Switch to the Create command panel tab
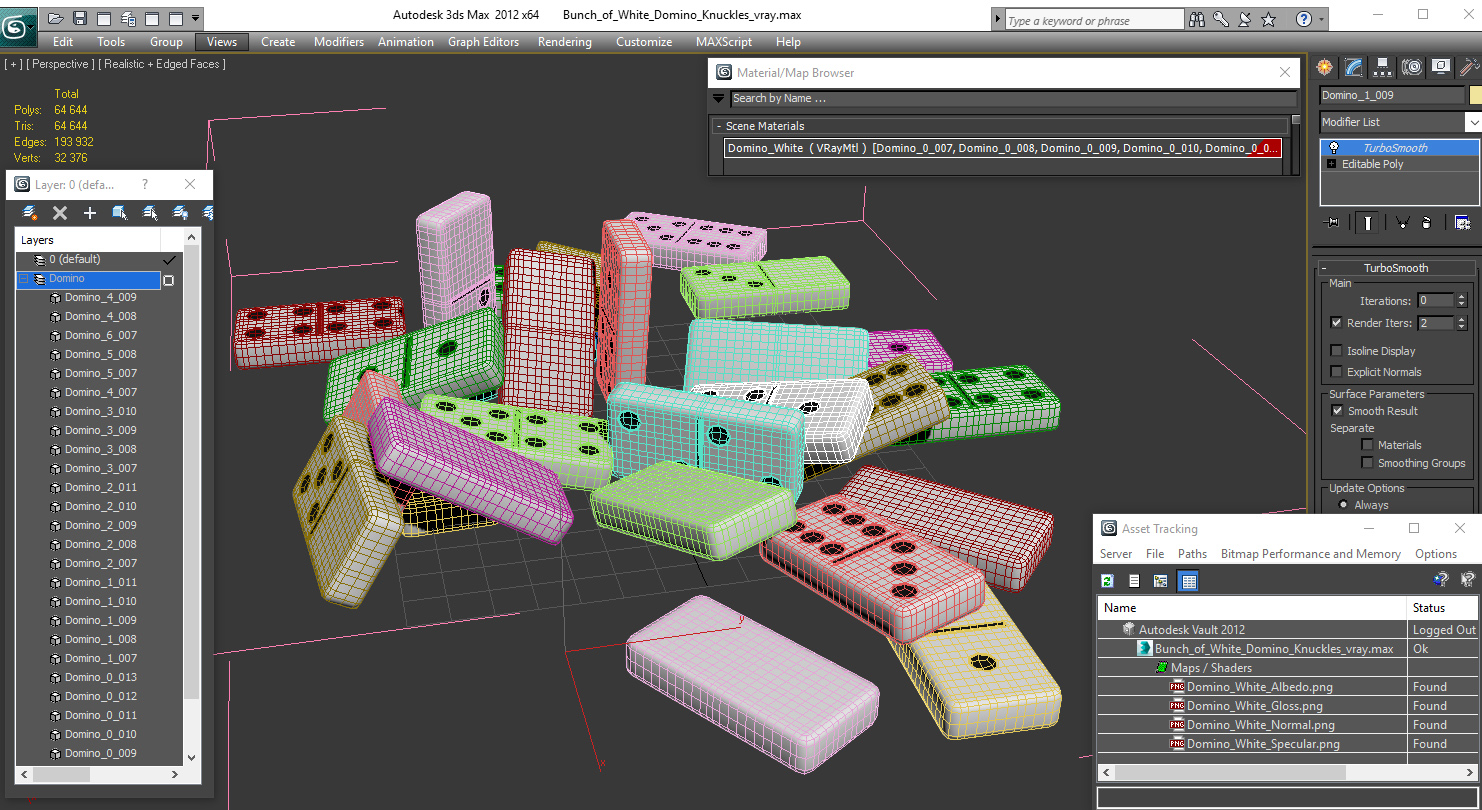Screen dimensions: 1482x810 [1325, 67]
